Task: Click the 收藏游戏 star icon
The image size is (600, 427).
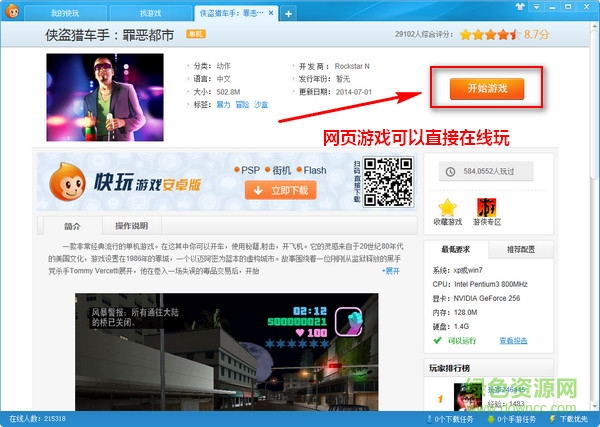Action: pos(448,207)
